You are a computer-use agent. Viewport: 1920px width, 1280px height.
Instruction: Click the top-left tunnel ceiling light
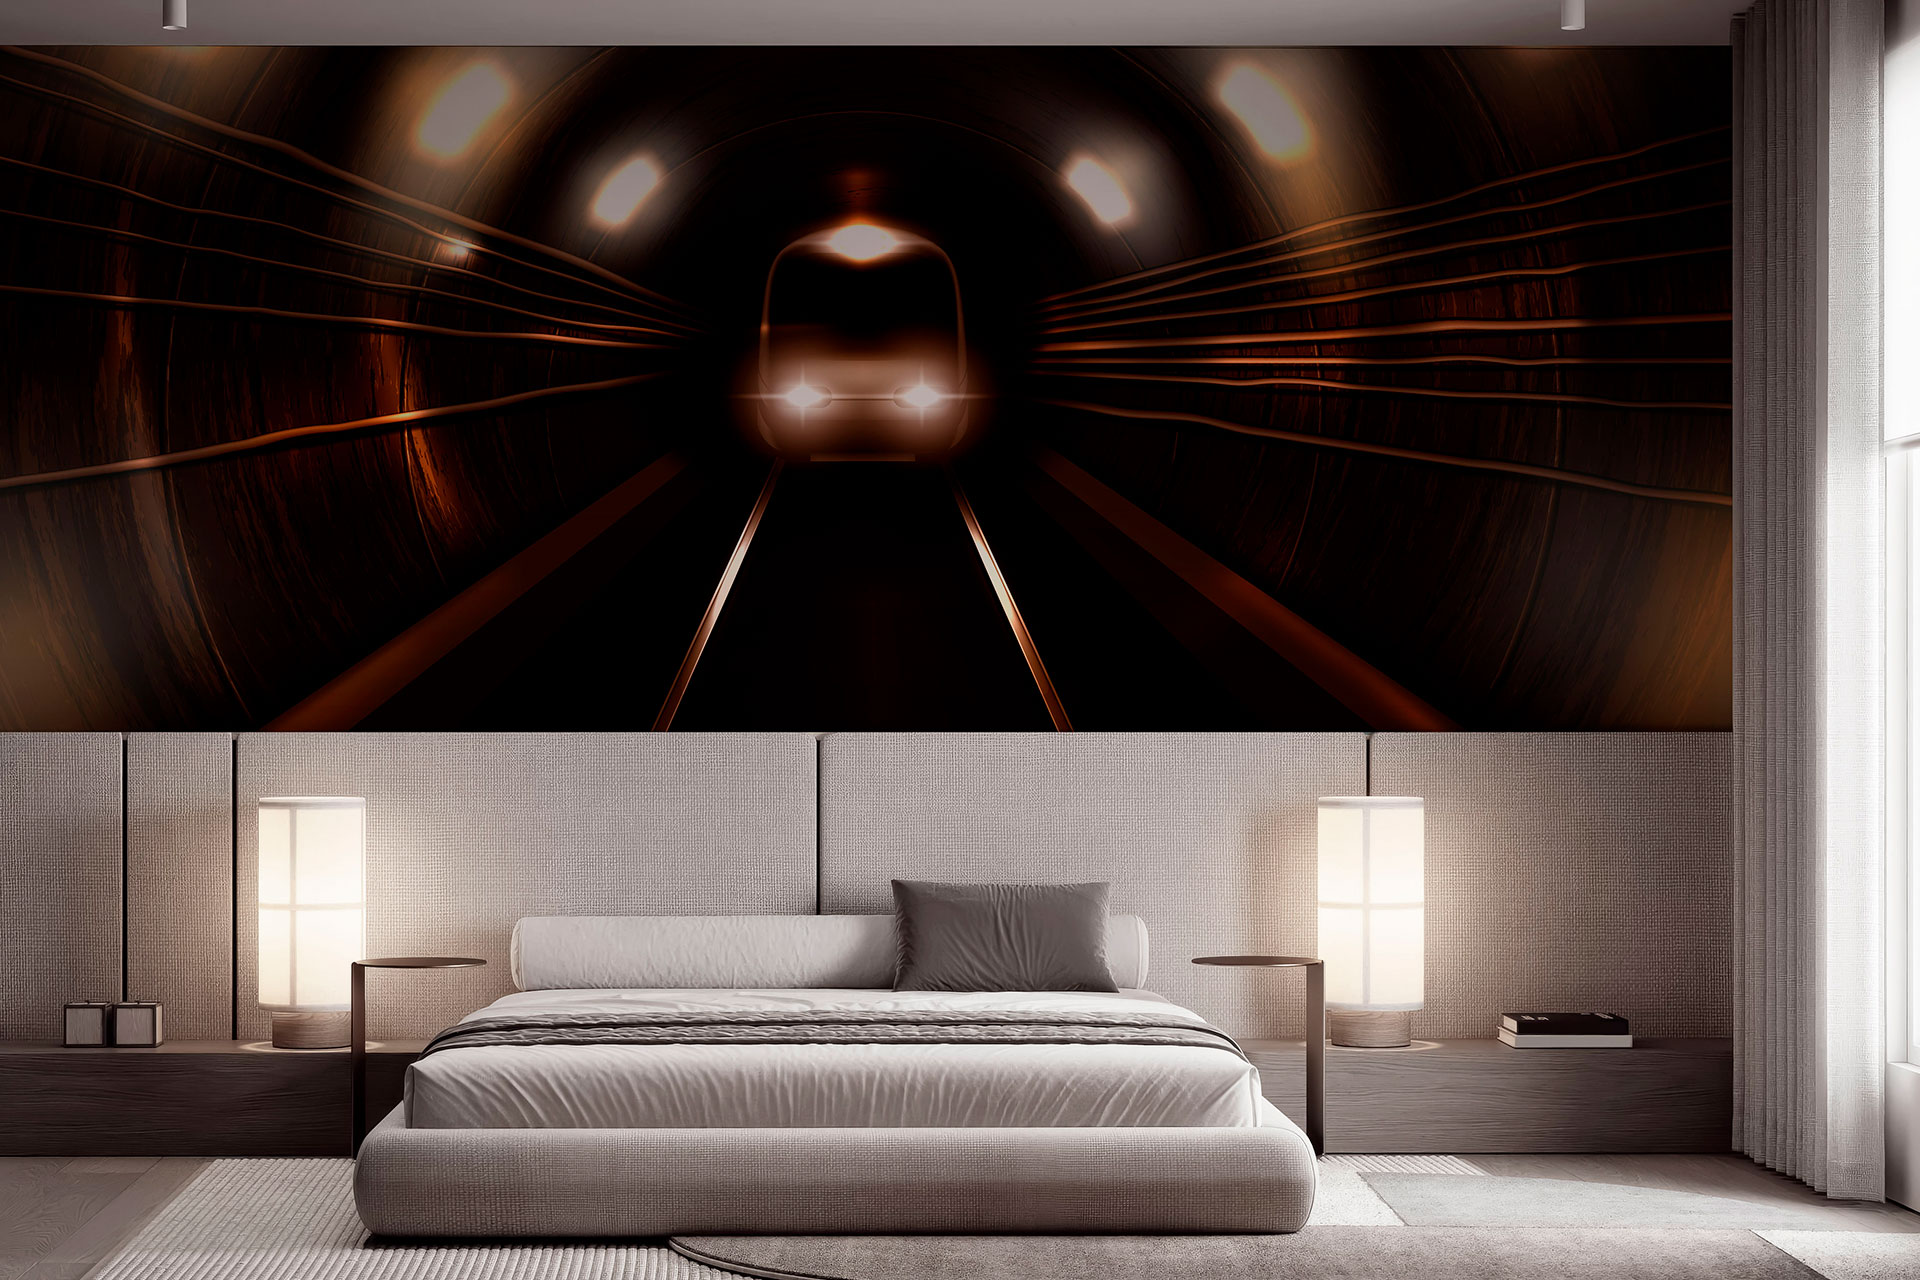point(461,110)
